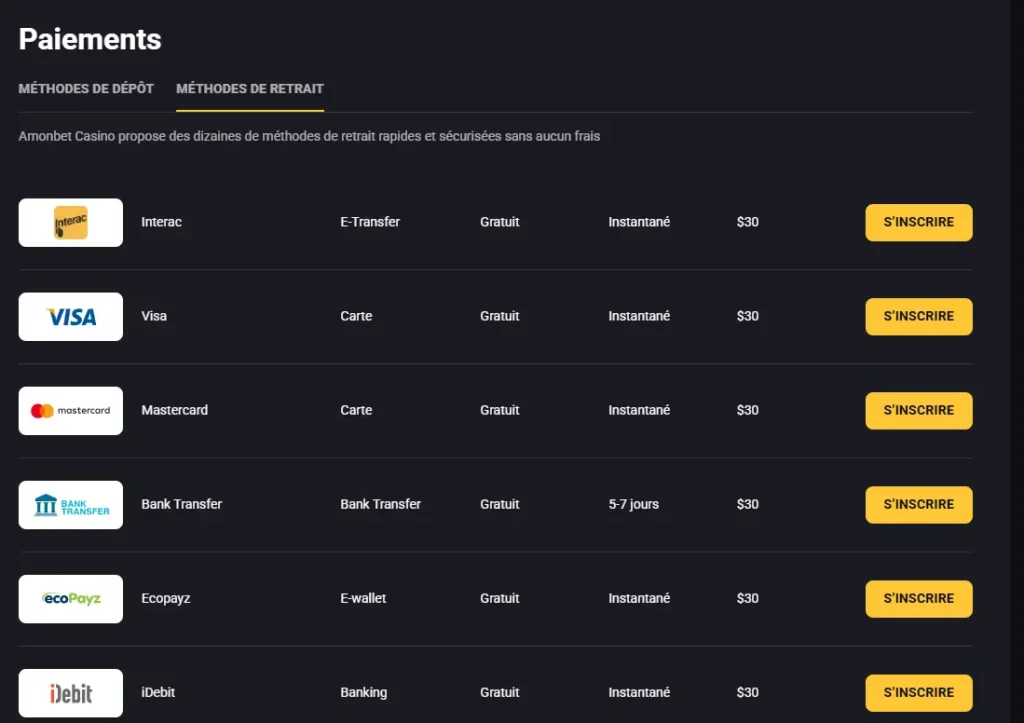Screen dimensions: 1024x723
Task: Click S'inscrire button in Interac row
Action: [919, 223]
